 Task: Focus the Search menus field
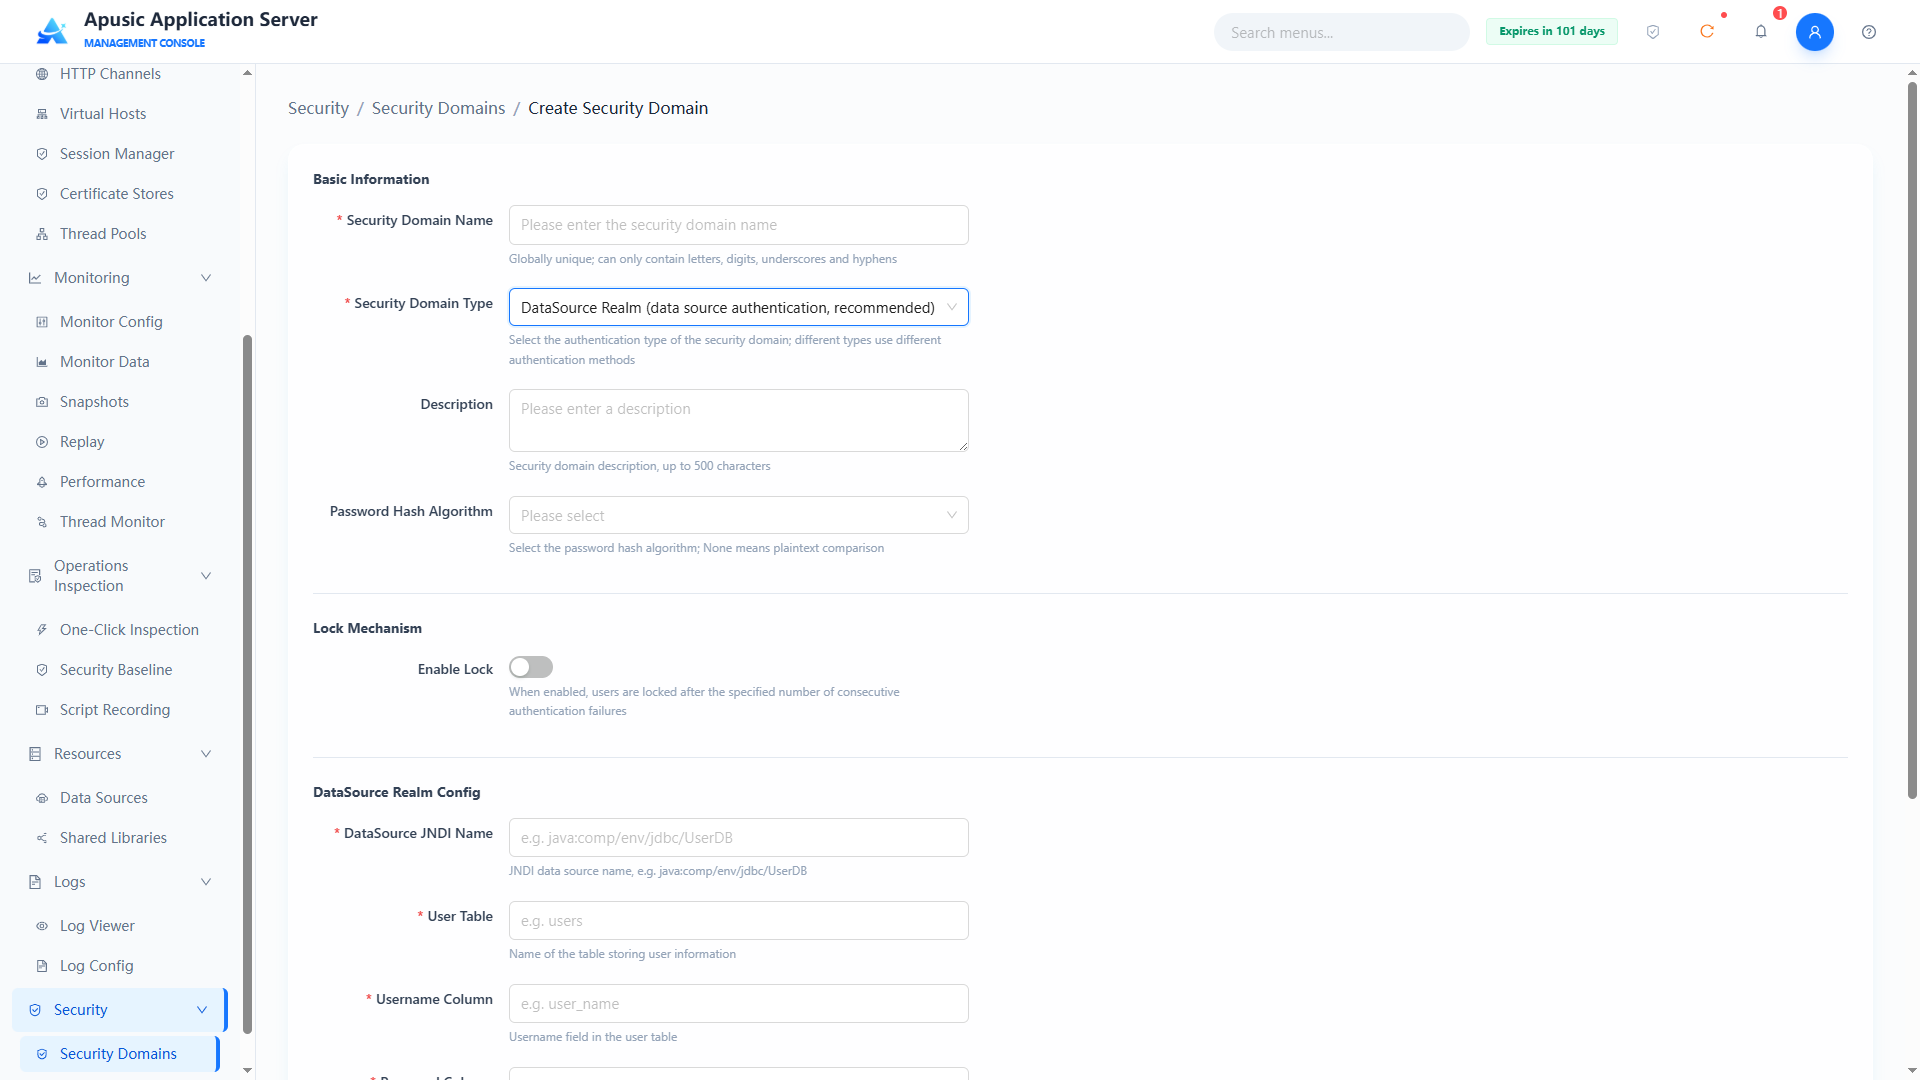coord(1341,32)
